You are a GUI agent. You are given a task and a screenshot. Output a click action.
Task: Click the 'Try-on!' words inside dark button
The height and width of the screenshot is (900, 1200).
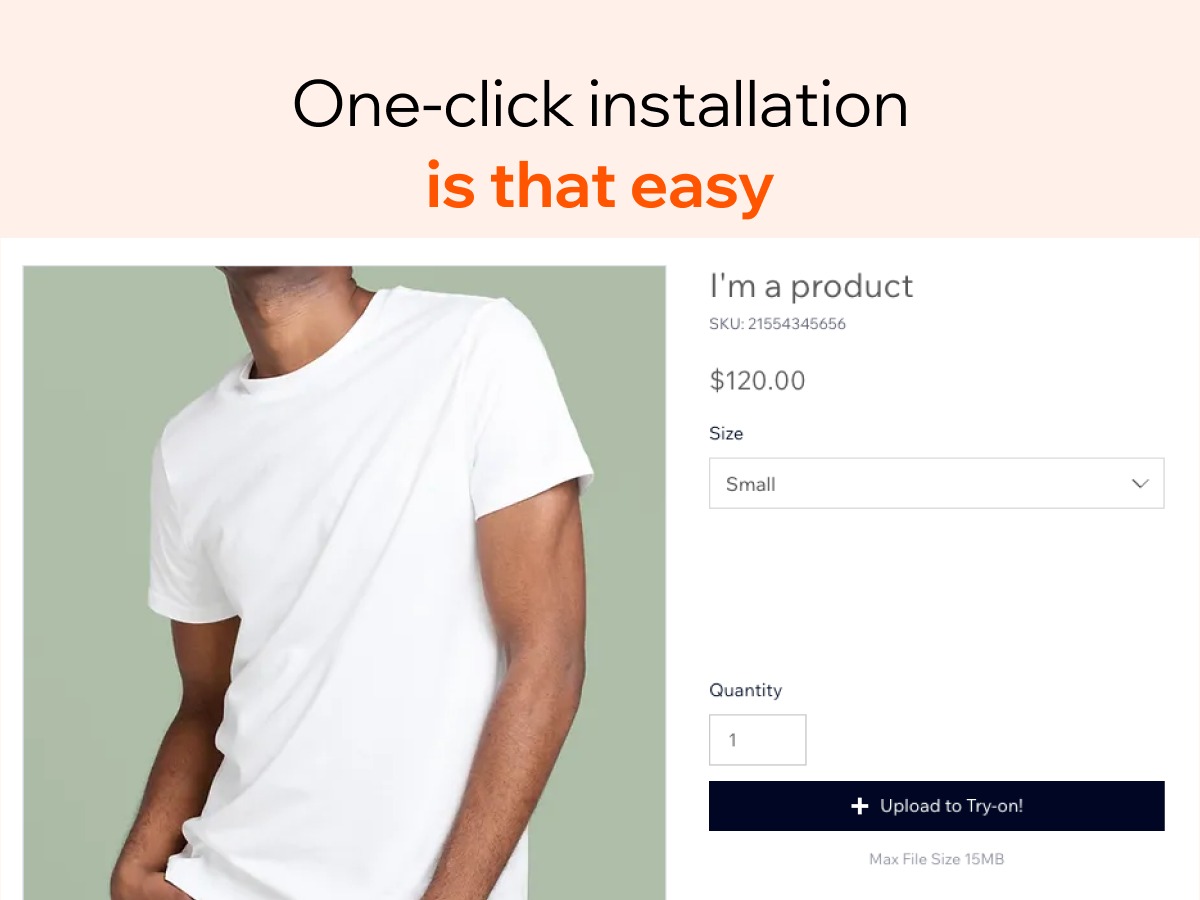(981, 806)
